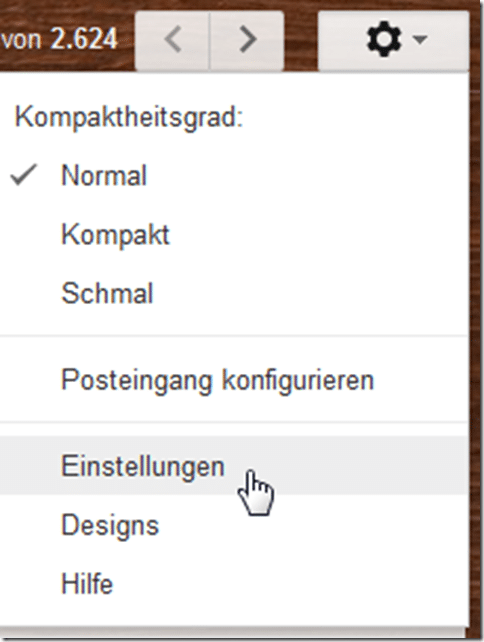
Task: Click the highlighted Einstellungen row
Action: click(234, 466)
